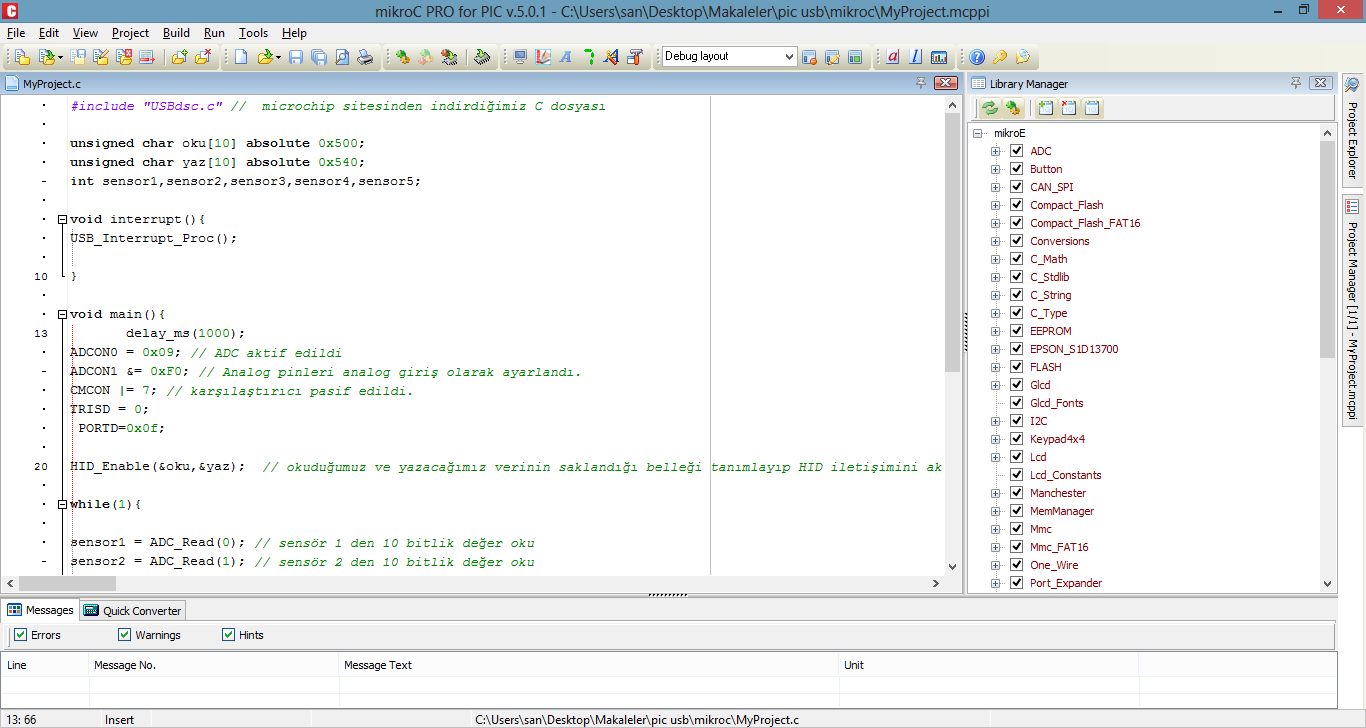Toggle the One_Wire library checkbox
The width and height of the screenshot is (1366, 728).
coord(1017,565)
